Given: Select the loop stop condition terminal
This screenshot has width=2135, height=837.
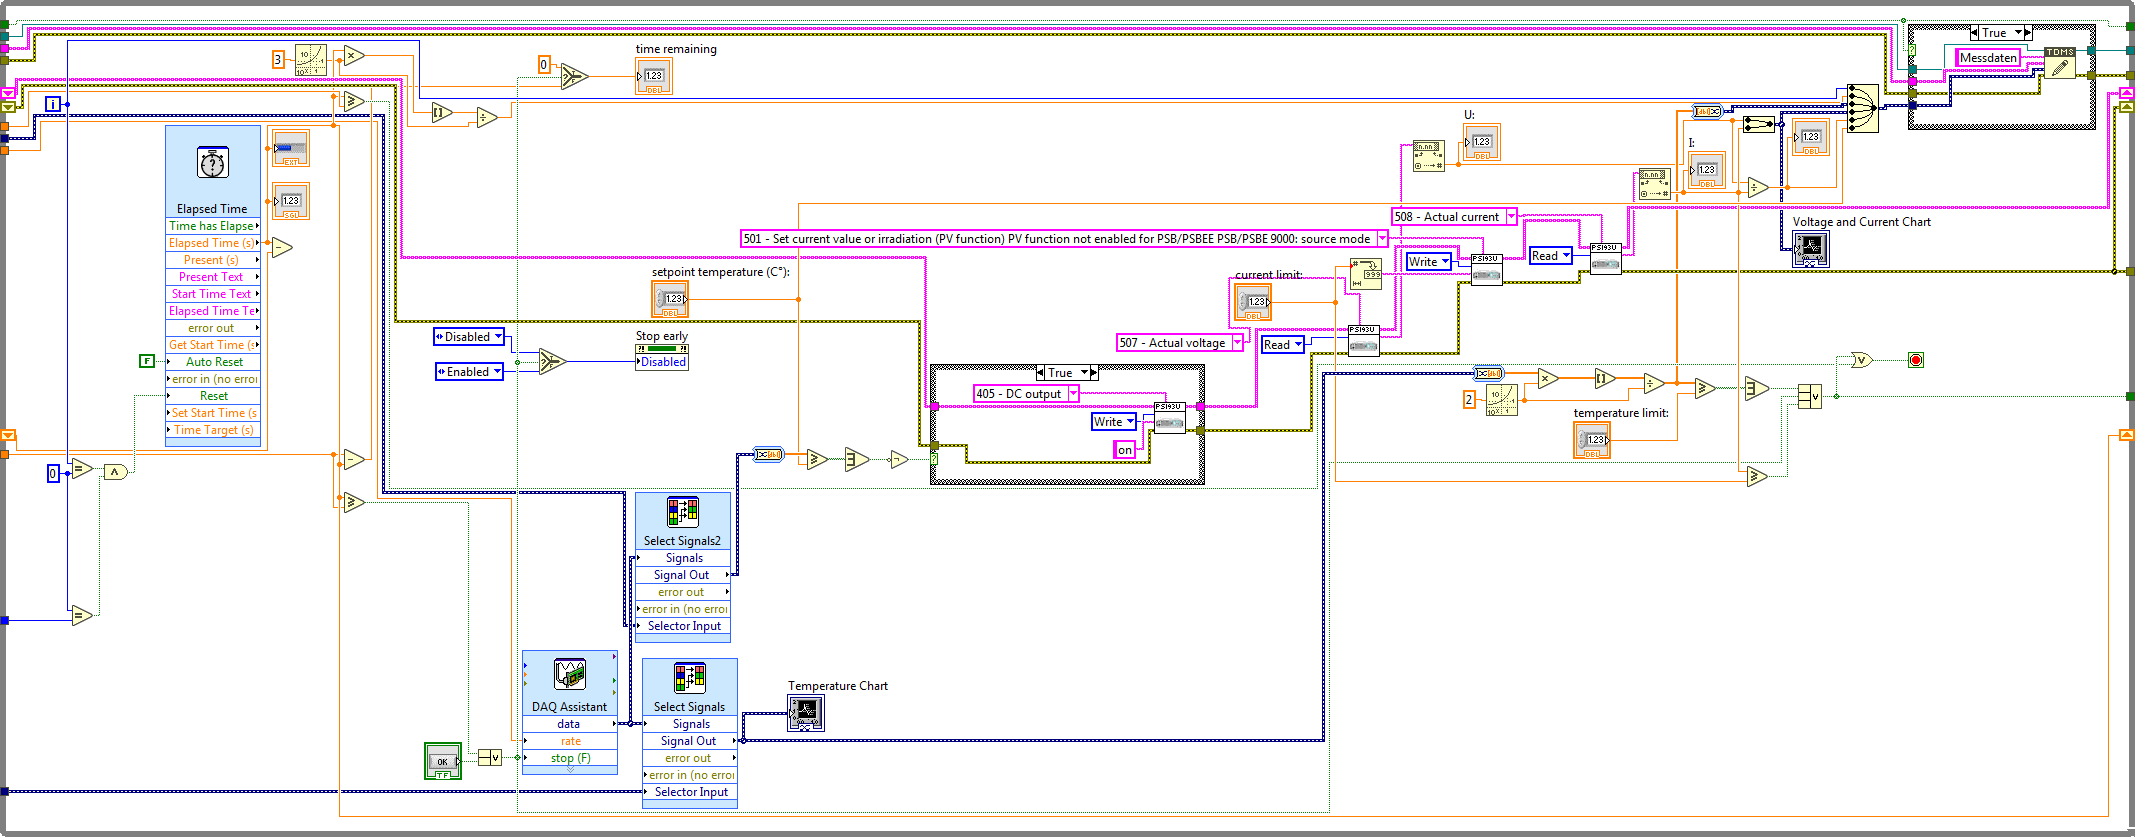Looking at the screenshot, I should click(x=1916, y=360).
